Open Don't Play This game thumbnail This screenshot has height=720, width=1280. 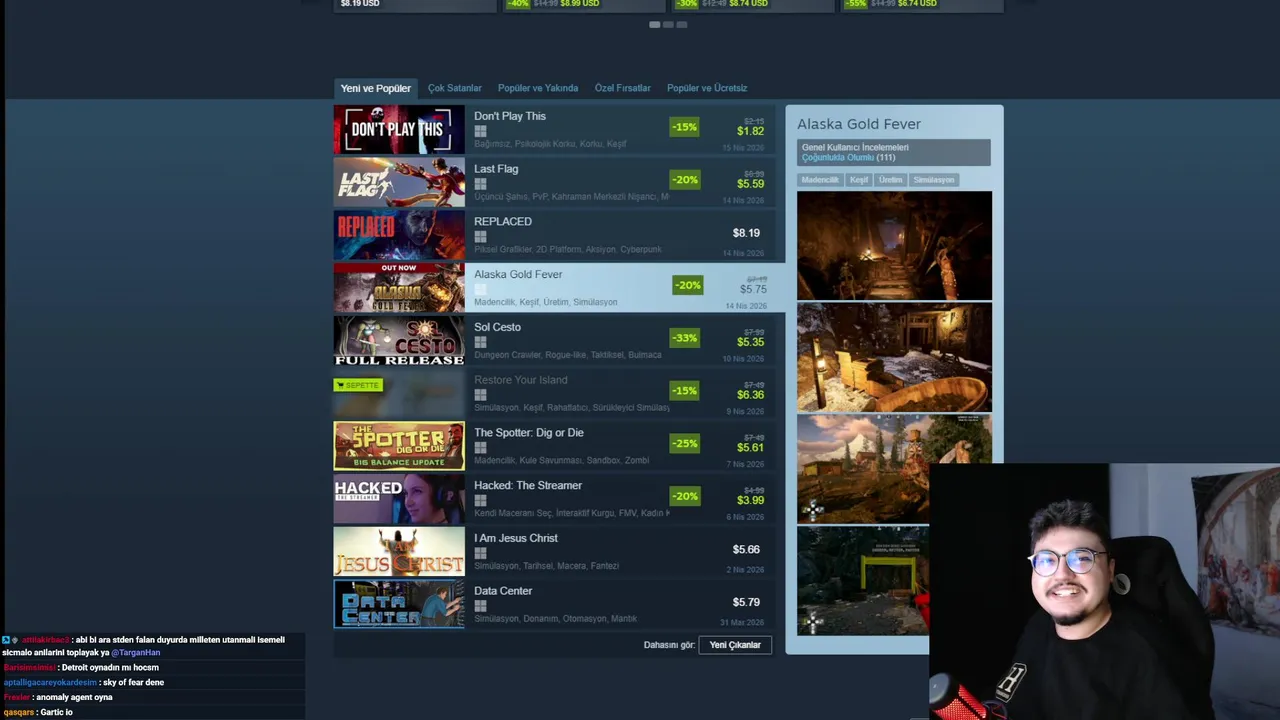click(x=399, y=130)
